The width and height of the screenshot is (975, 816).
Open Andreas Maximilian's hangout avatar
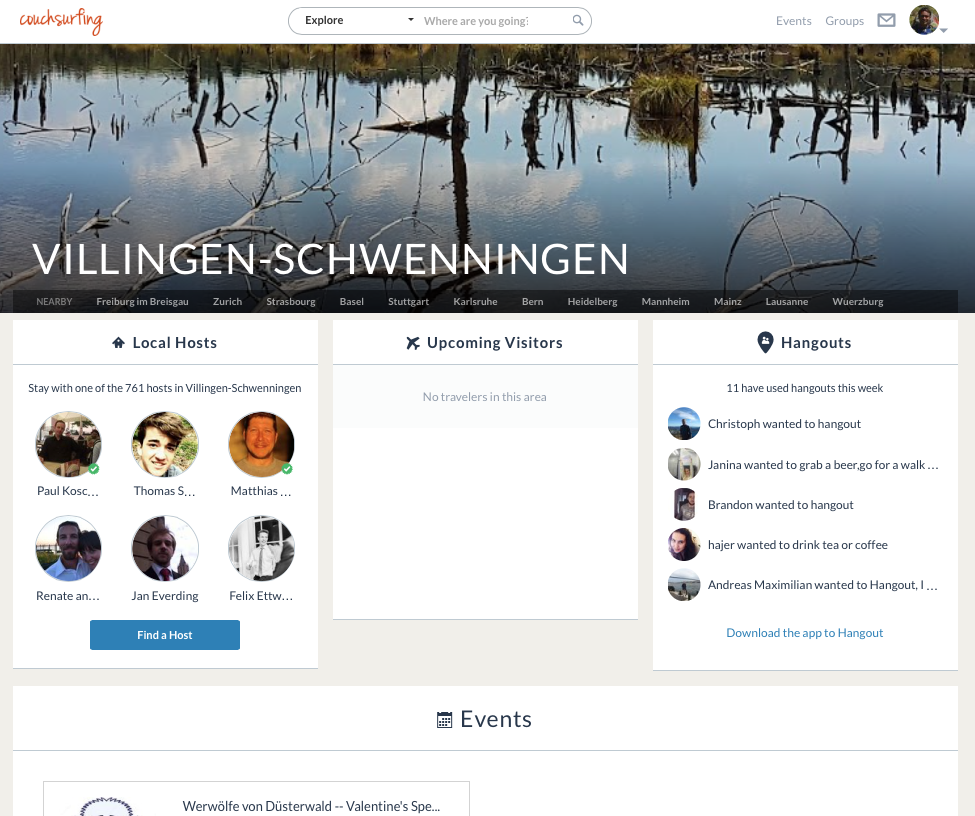[684, 585]
